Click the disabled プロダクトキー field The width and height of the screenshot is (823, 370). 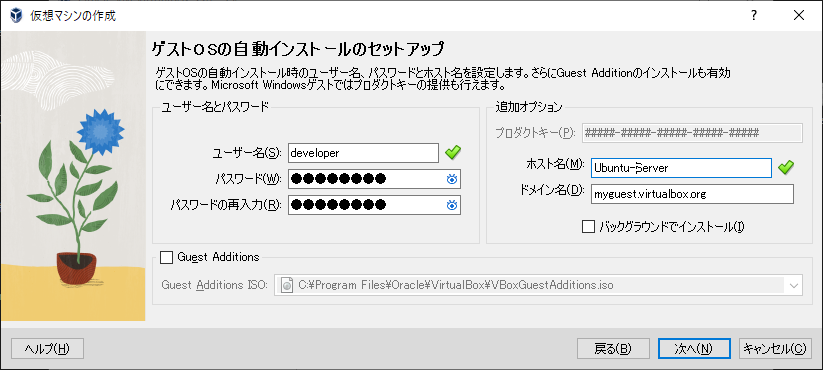click(x=692, y=133)
